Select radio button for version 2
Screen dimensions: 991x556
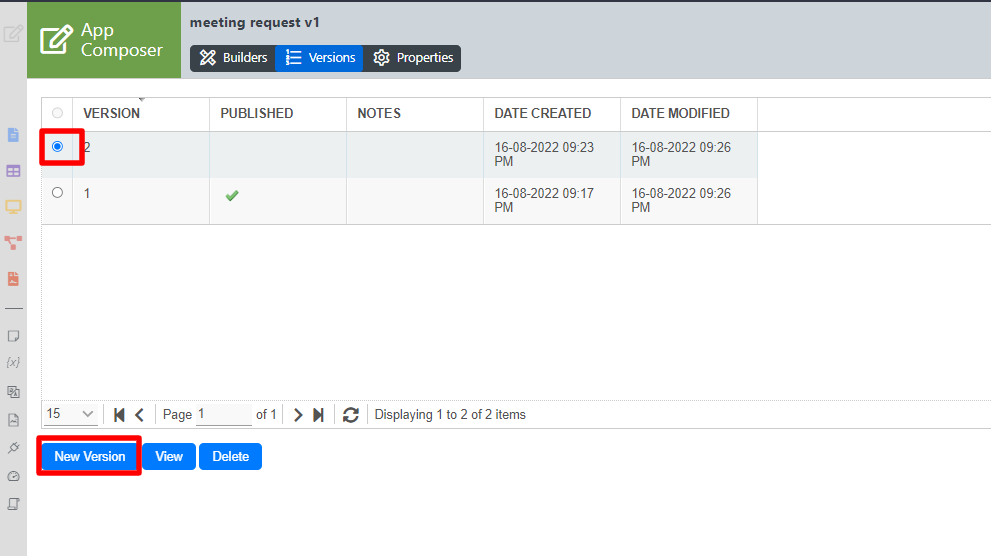click(x=58, y=147)
